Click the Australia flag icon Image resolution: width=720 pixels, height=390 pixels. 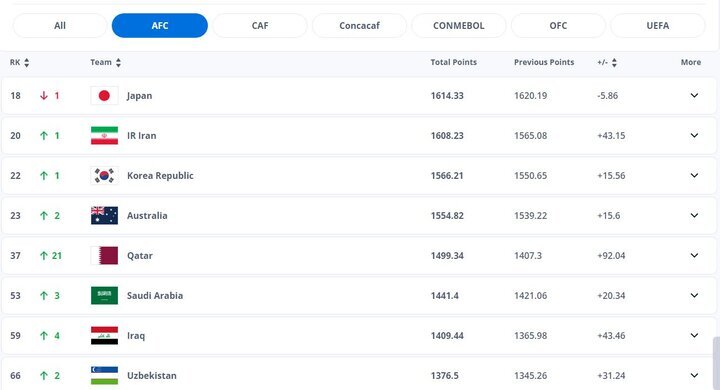(x=104, y=215)
